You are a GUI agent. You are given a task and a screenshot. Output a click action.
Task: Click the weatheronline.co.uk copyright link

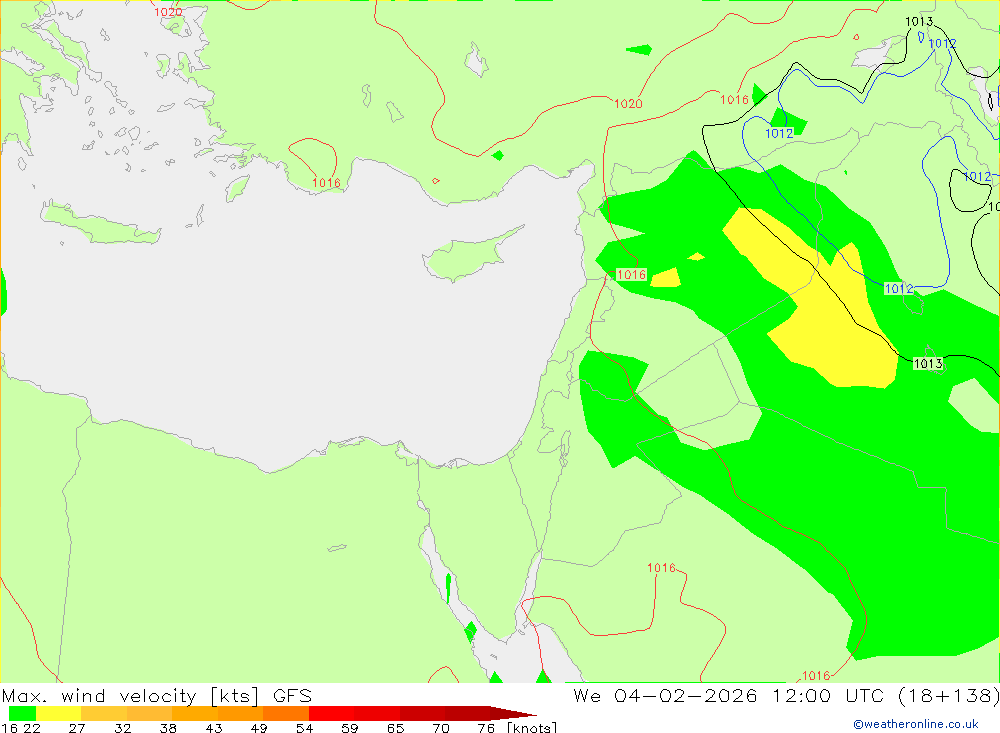[x=916, y=724]
